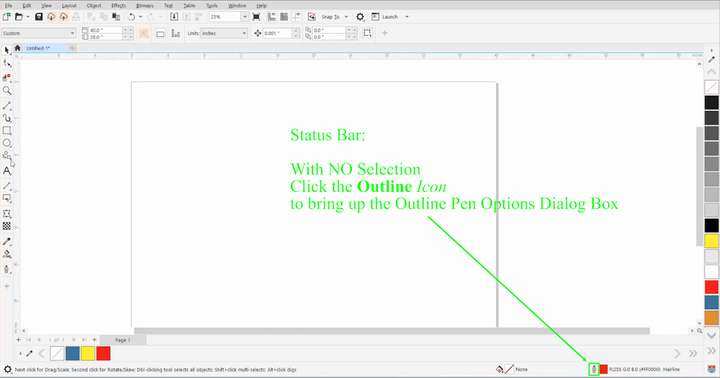The width and height of the screenshot is (720, 378).
Task: Select the Color Eyedropper tool
Action: tap(7, 241)
